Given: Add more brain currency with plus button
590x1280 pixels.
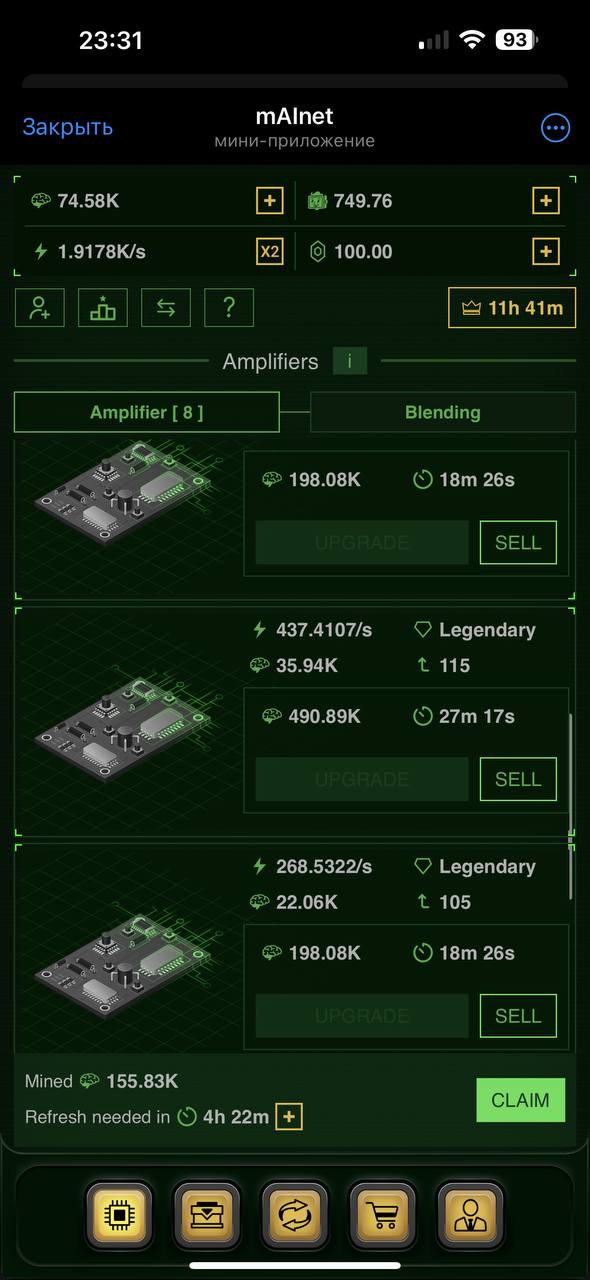Looking at the screenshot, I should [270, 201].
